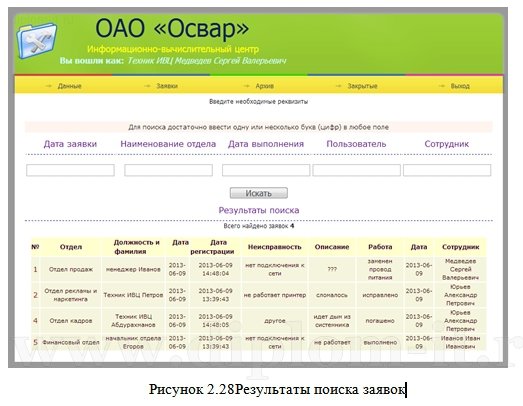Open the Данные menu item

point(69,86)
